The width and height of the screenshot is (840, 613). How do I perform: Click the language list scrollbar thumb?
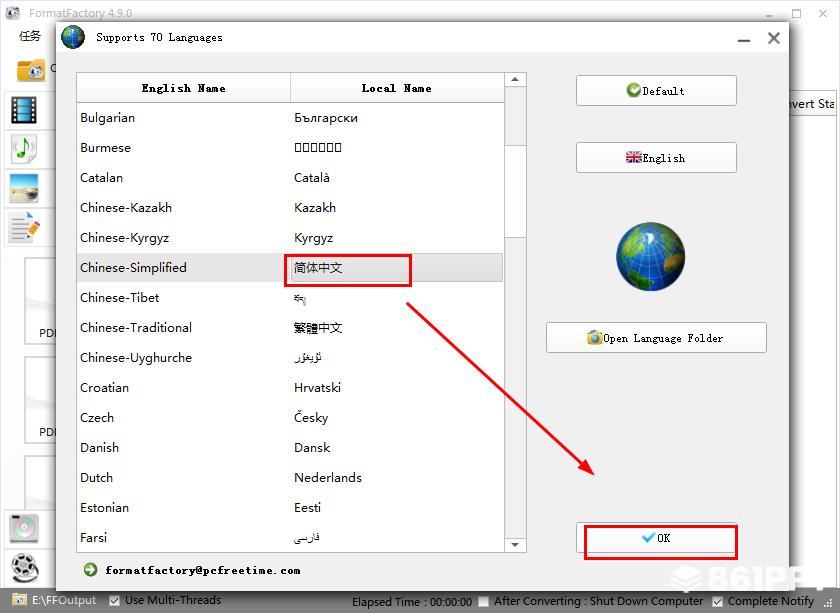click(515, 191)
